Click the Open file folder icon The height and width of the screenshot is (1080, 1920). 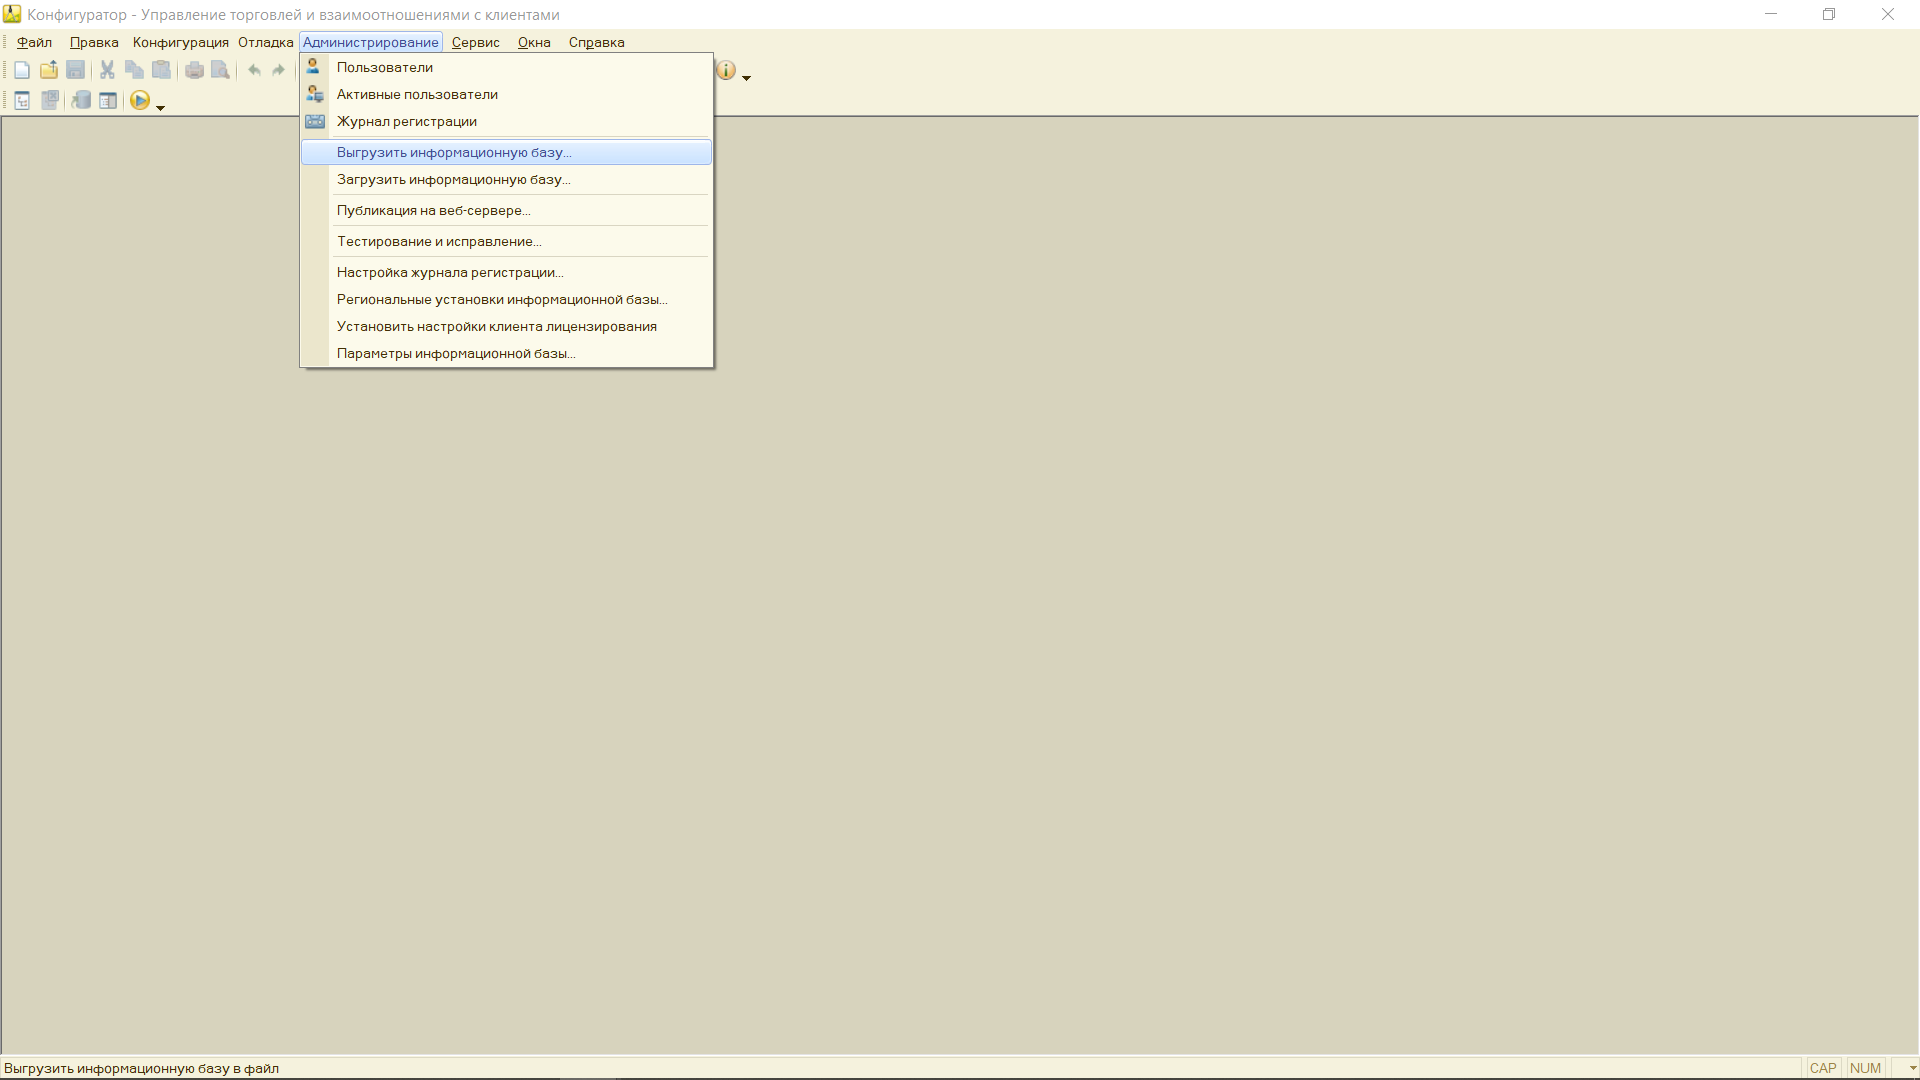click(x=49, y=70)
